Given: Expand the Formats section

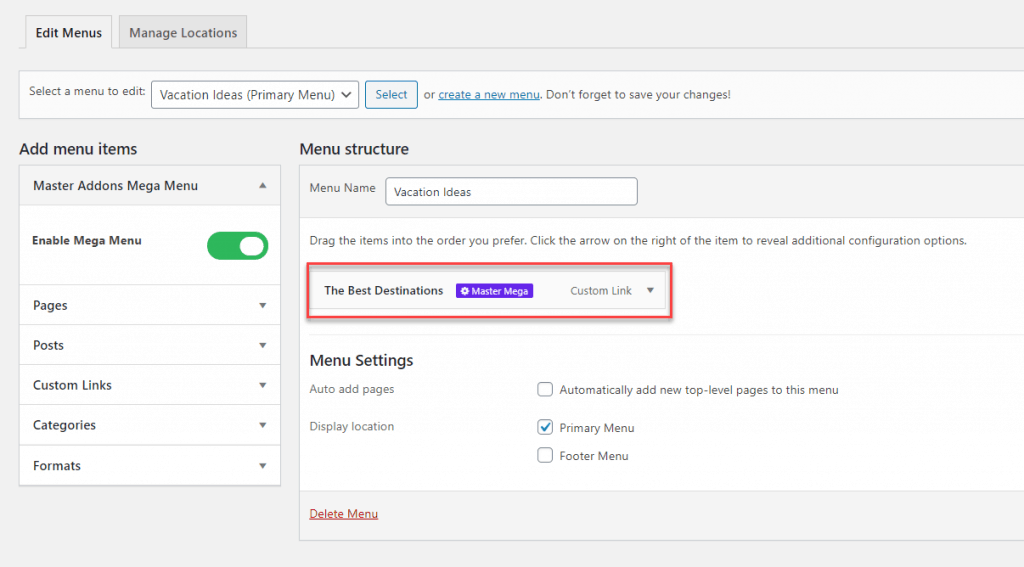Looking at the screenshot, I should (x=262, y=466).
